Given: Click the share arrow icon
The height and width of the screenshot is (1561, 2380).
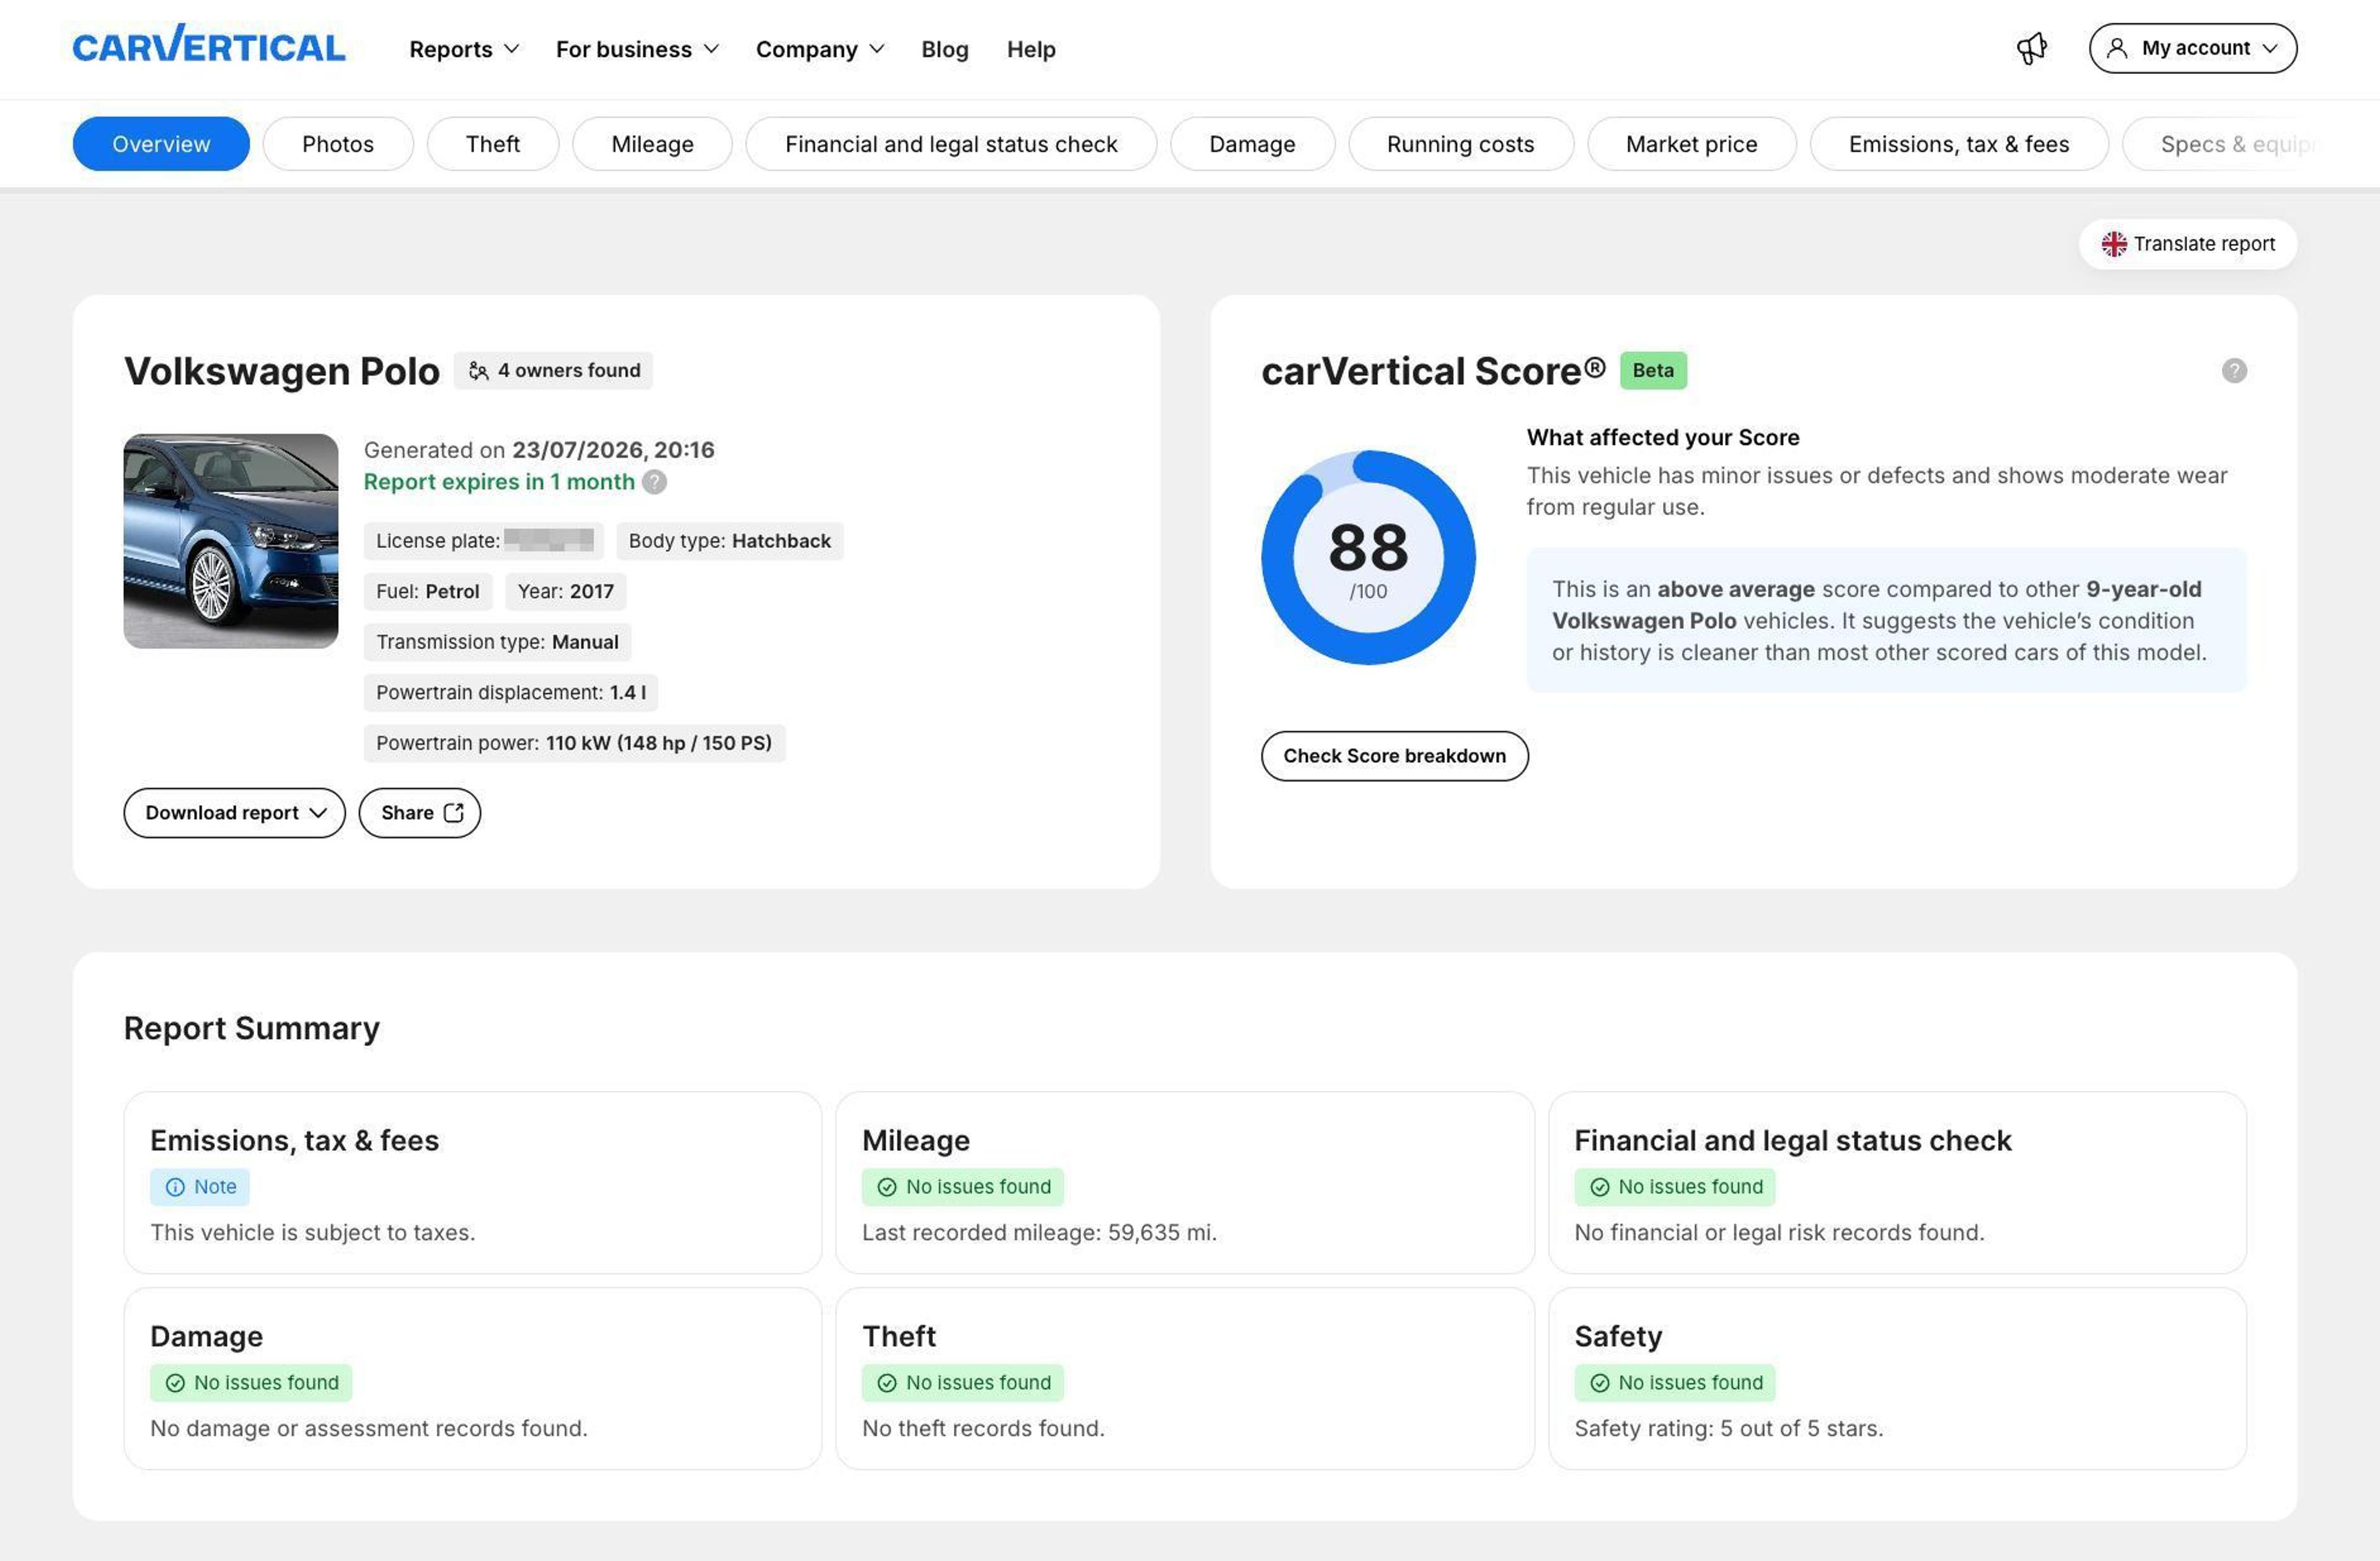Looking at the screenshot, I should 454,813.
